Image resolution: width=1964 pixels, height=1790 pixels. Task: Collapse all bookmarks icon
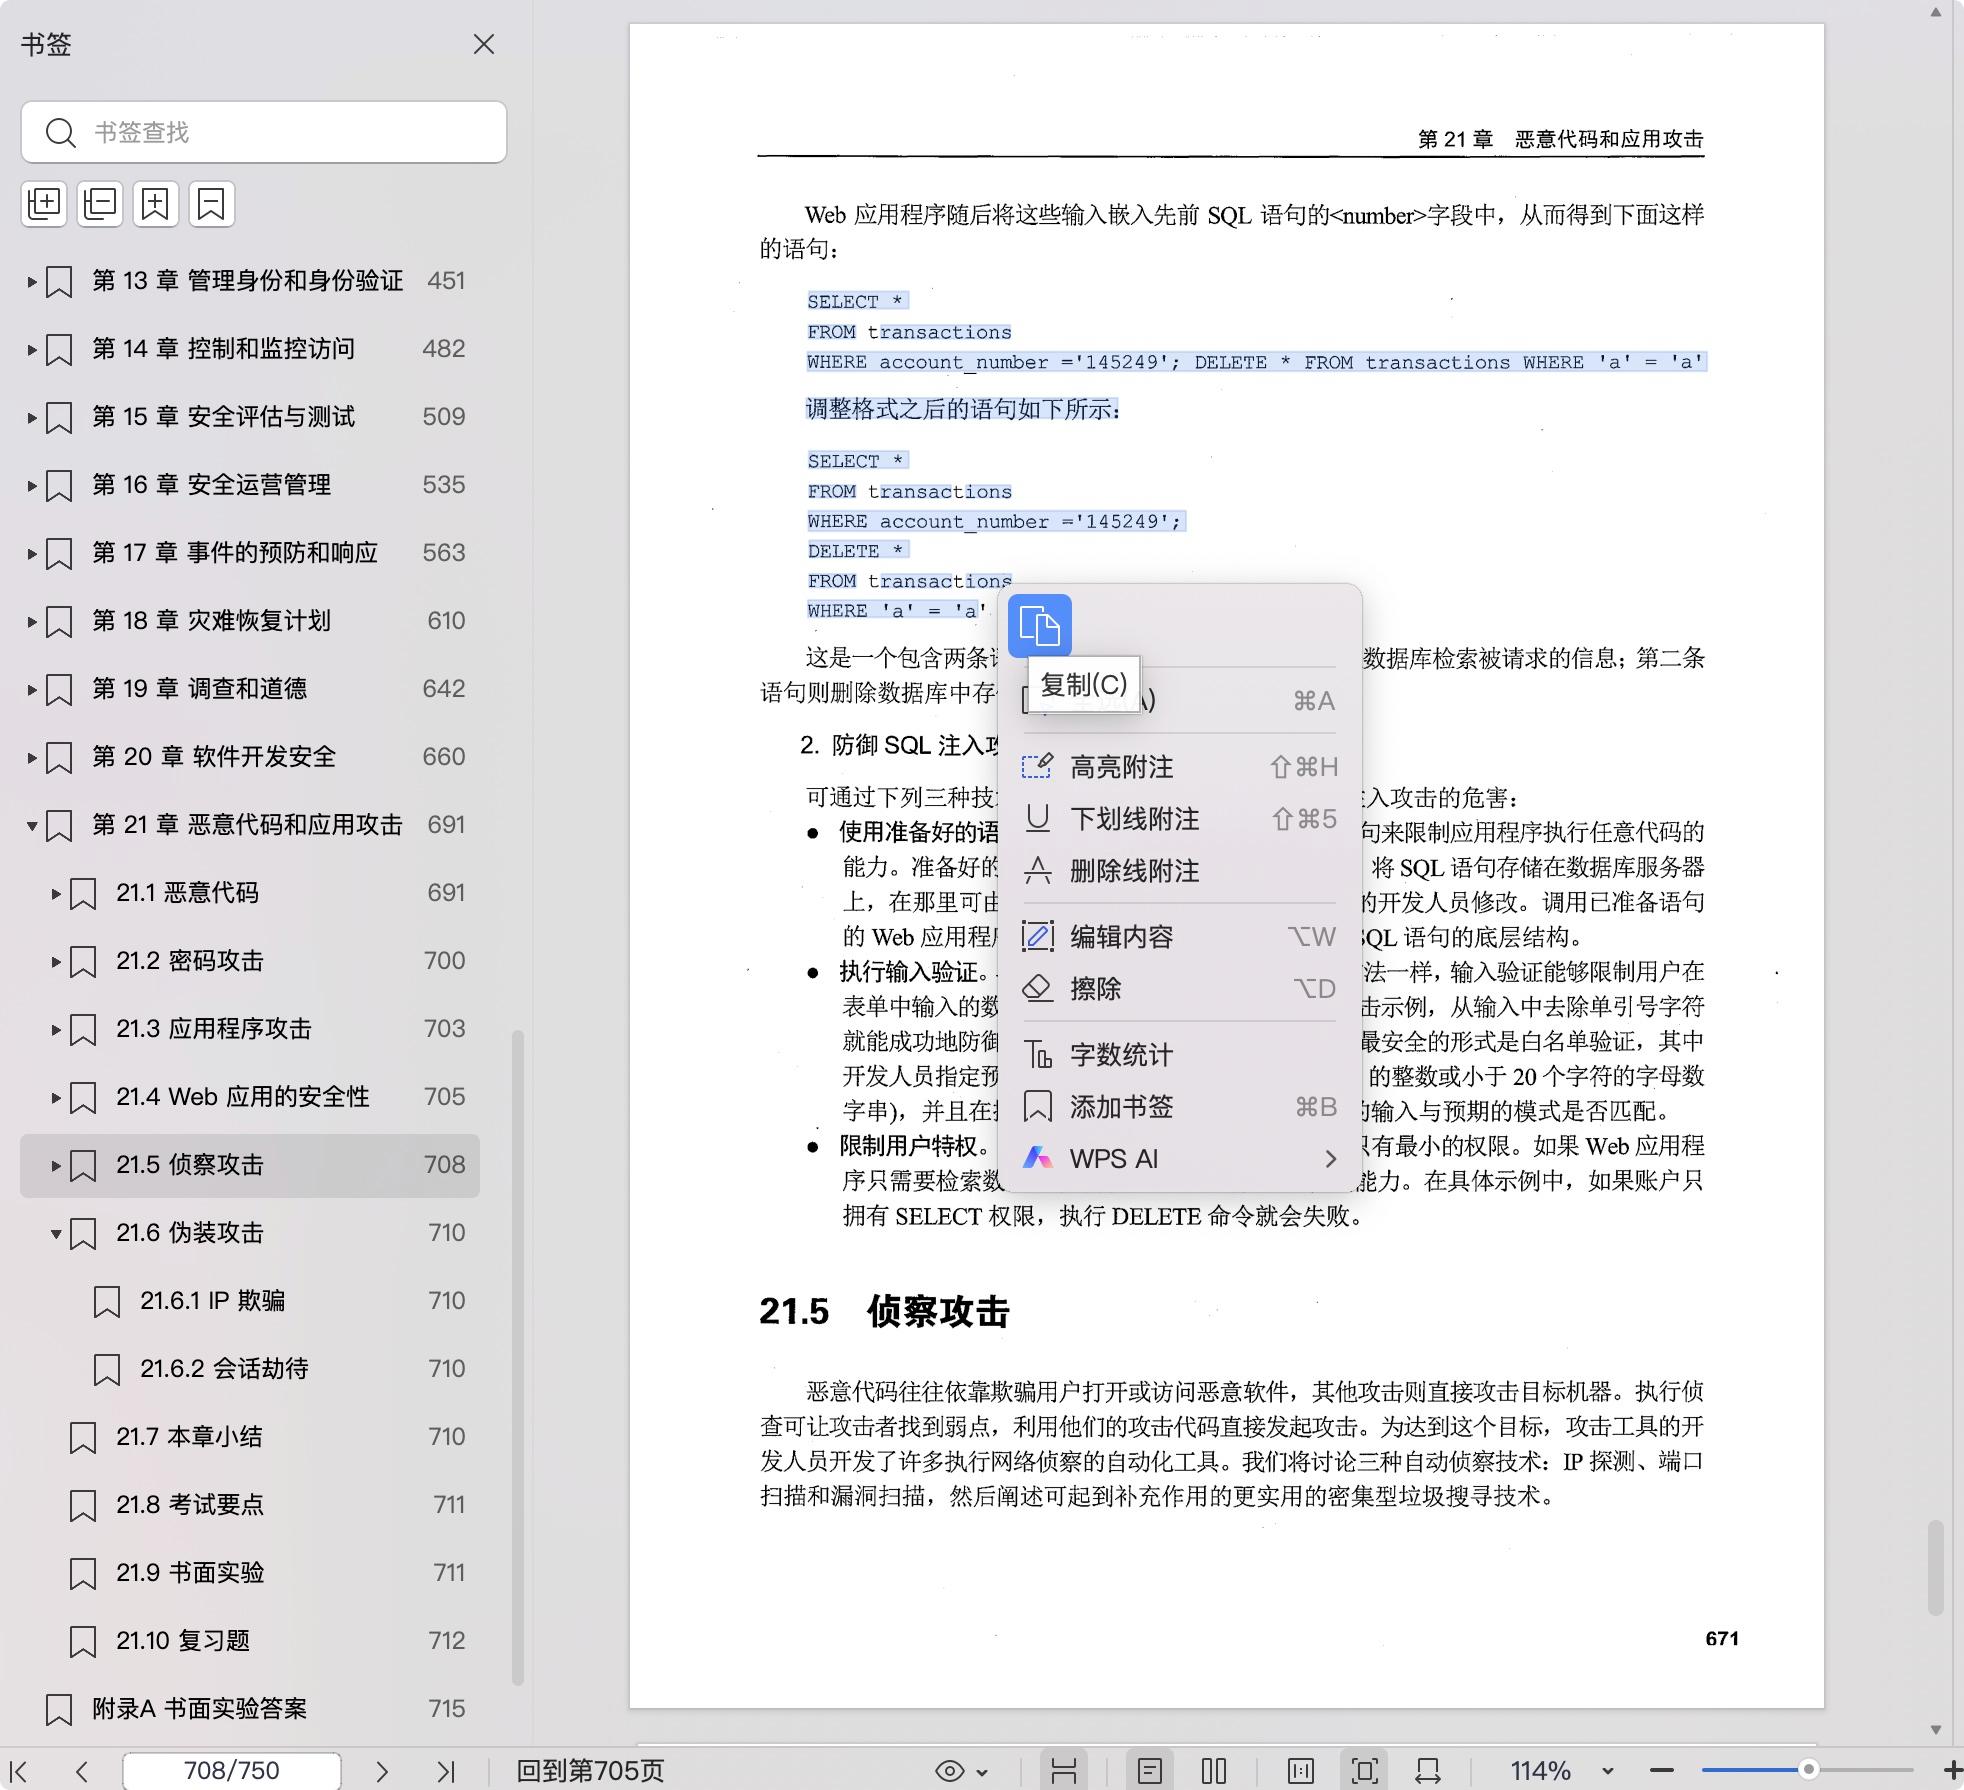[x=100, y=204]
